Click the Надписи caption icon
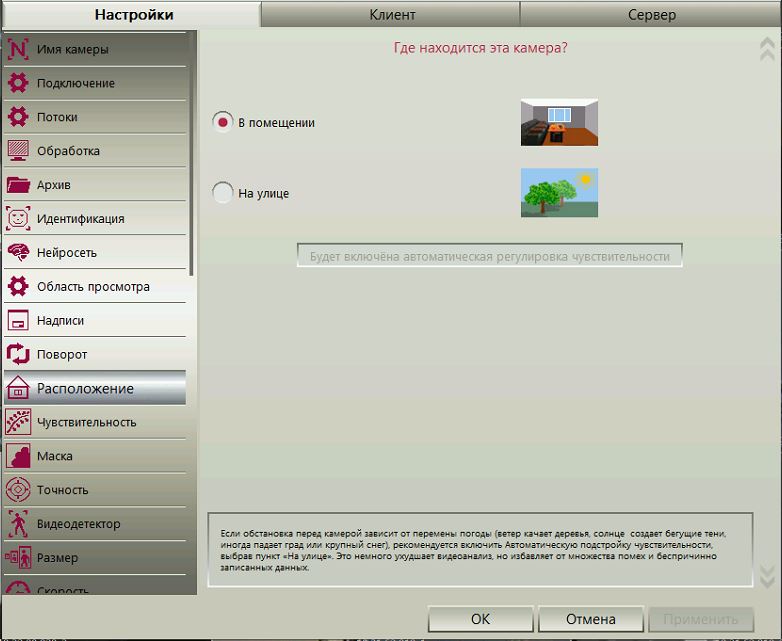Screen dimensions: 782x641 pos(18,321)
